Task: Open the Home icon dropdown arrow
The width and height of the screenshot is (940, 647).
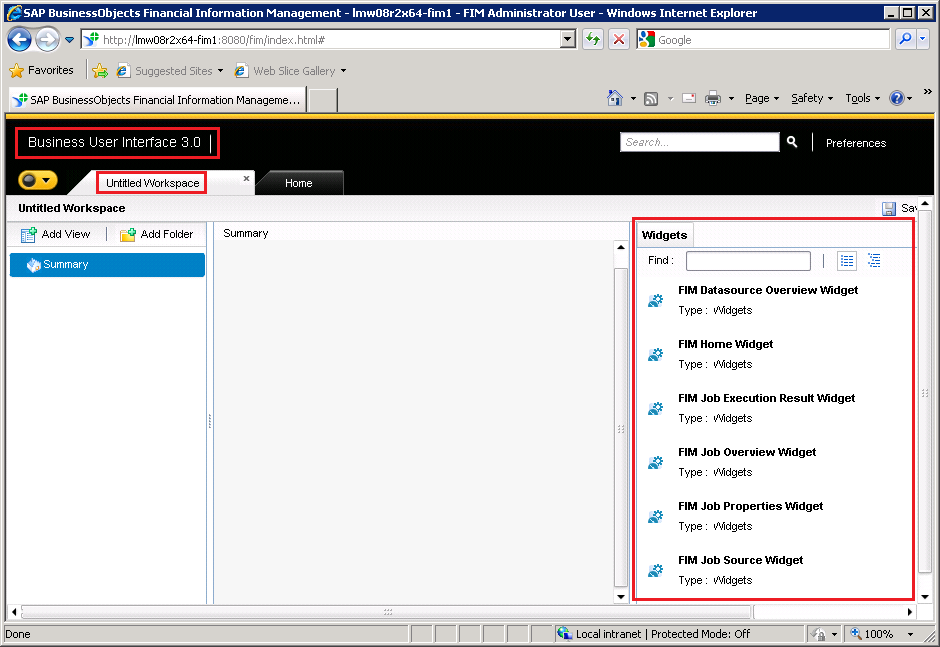Action: [633, 98]
